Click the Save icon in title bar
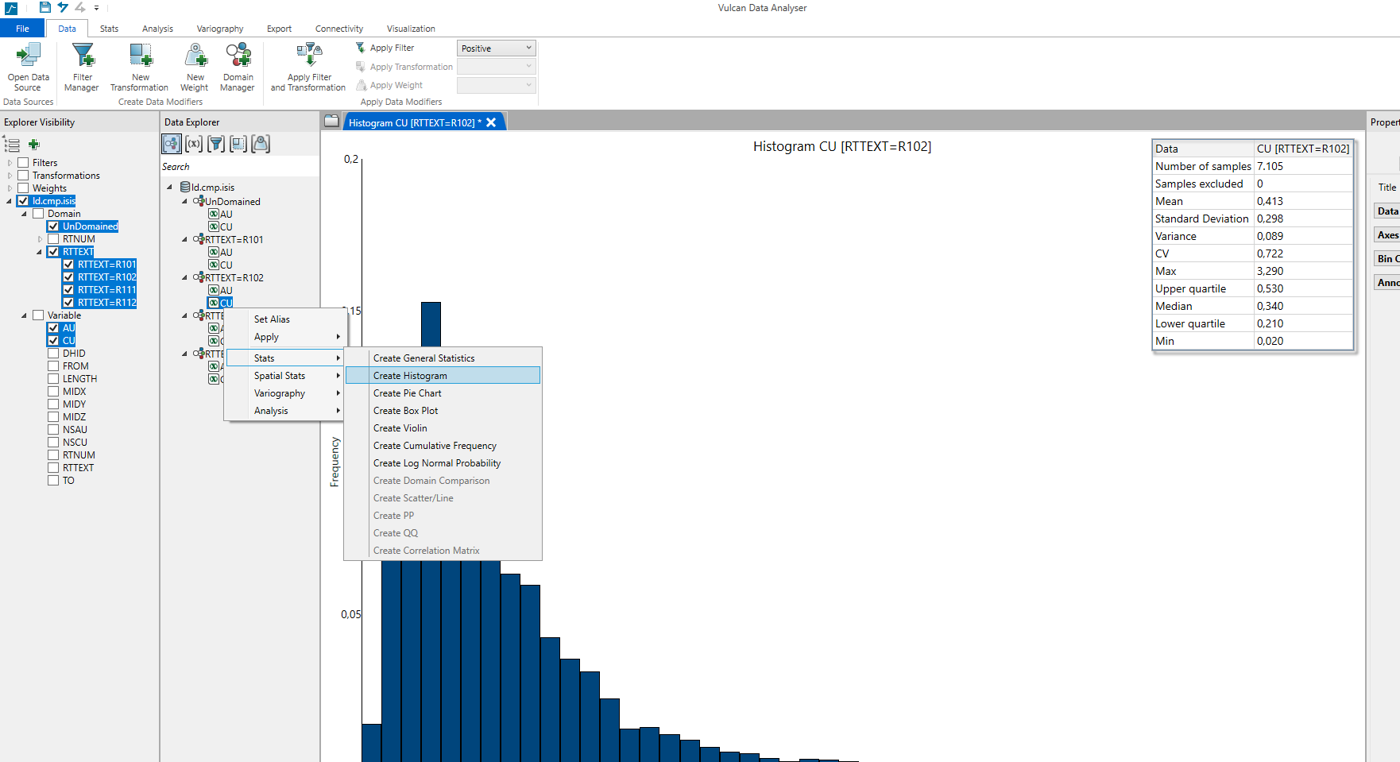 click(x=45, y=8)
